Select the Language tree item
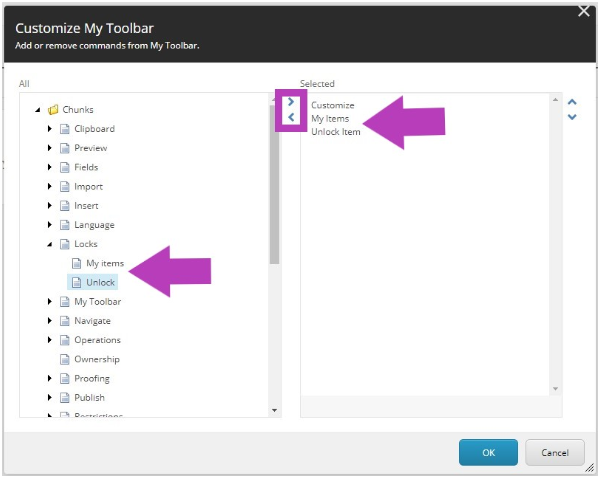Screen dimensions: 599x478 tap(94, 225)
